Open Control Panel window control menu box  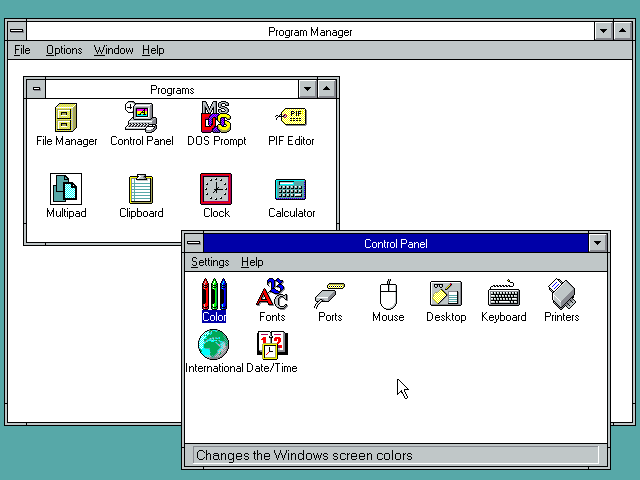pos(193,243)
